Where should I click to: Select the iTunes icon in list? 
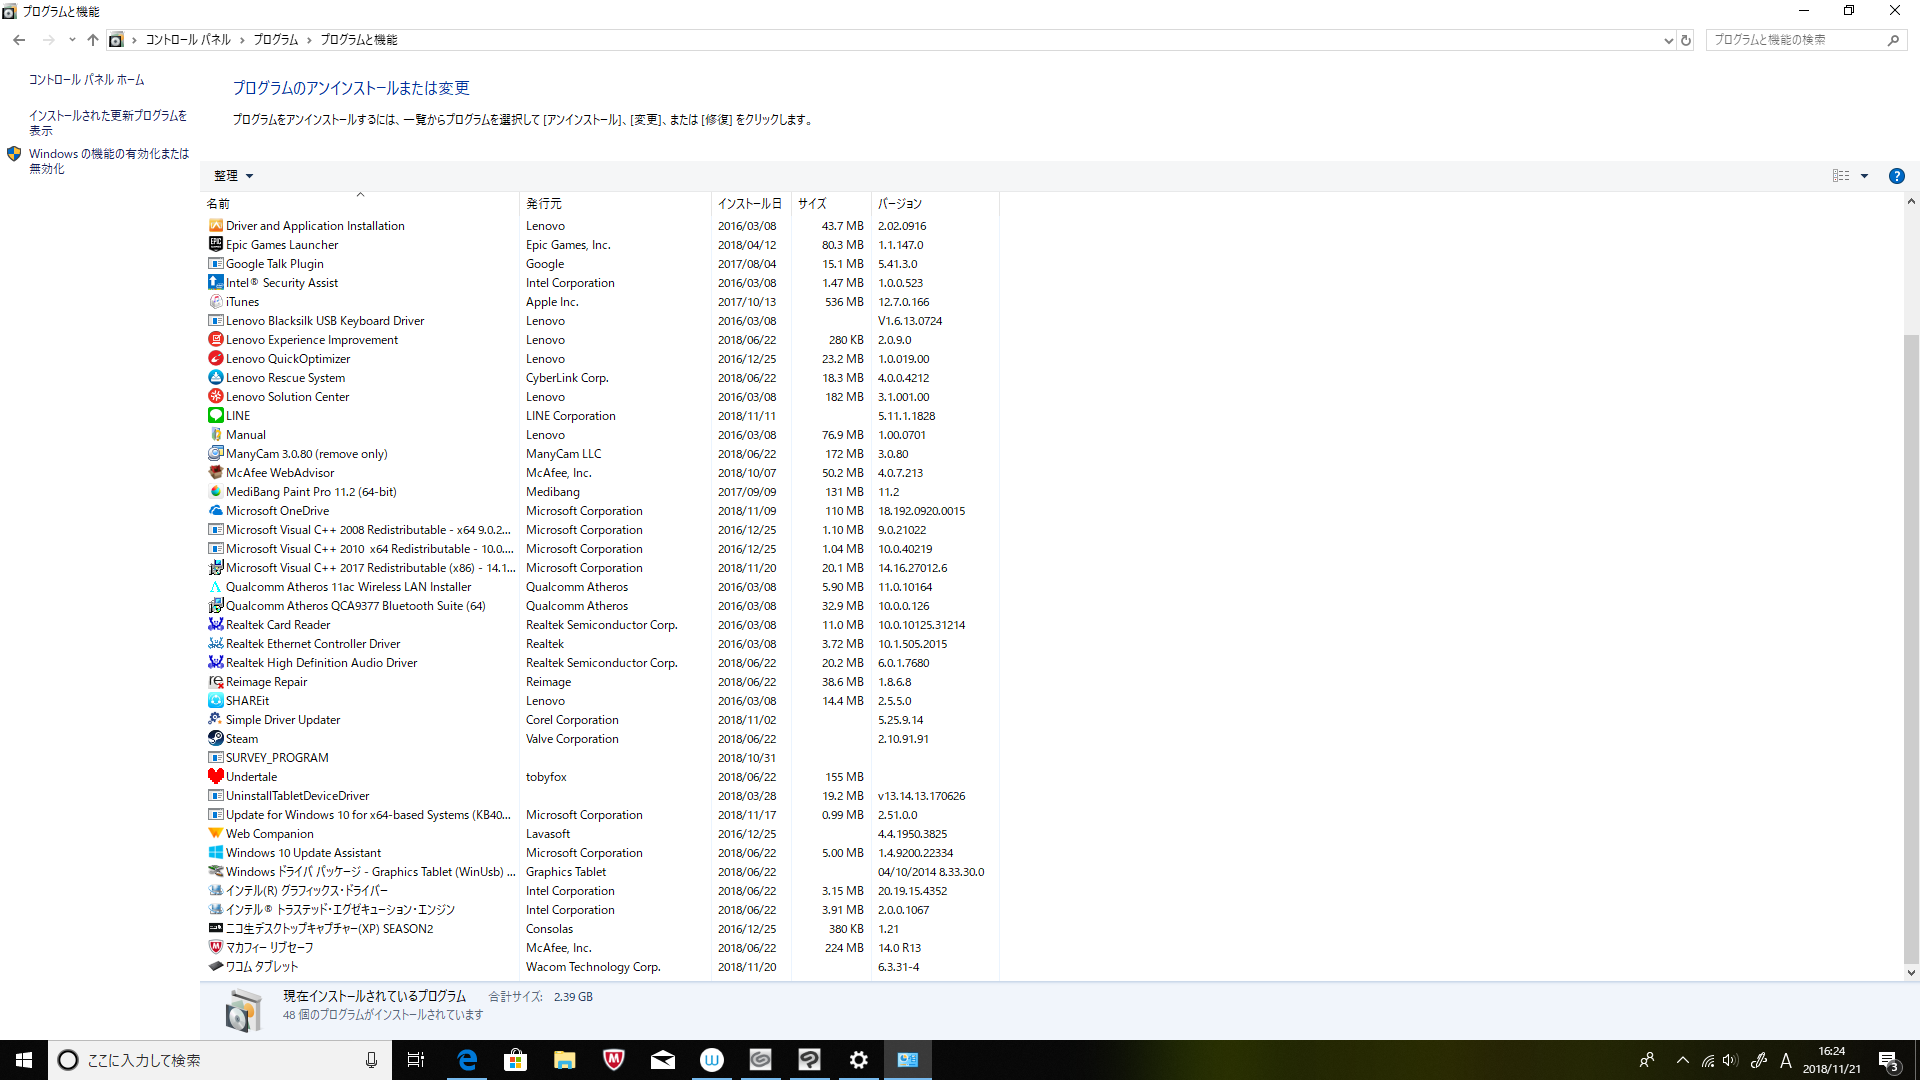coord(215,302)
